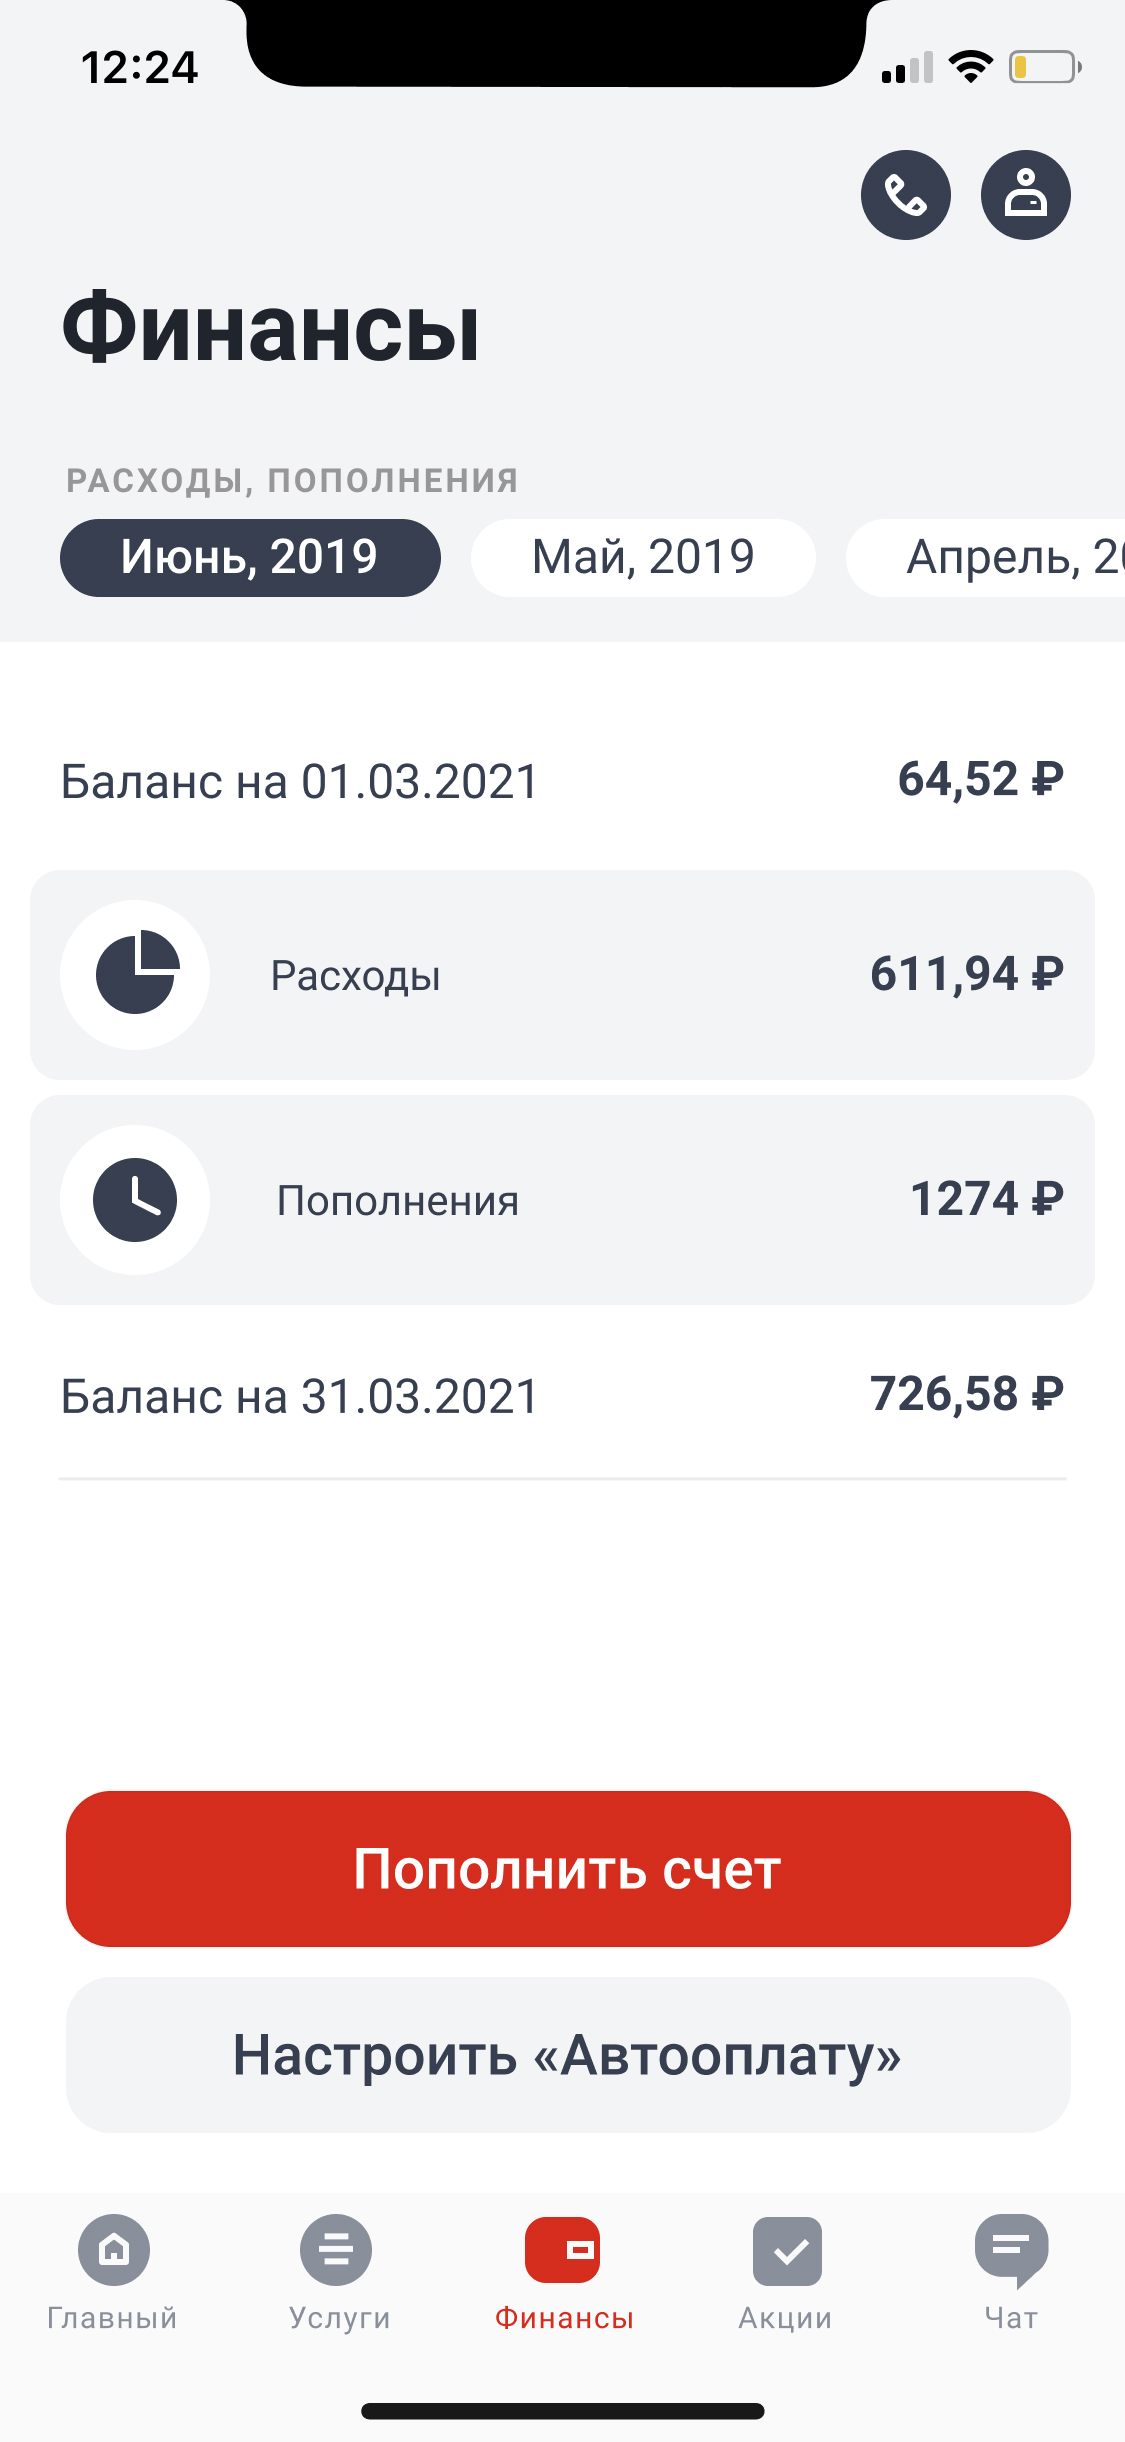The image size is (1125, 2442).
Task: Open the Услуги services icon
Action: coord(336,2250)
